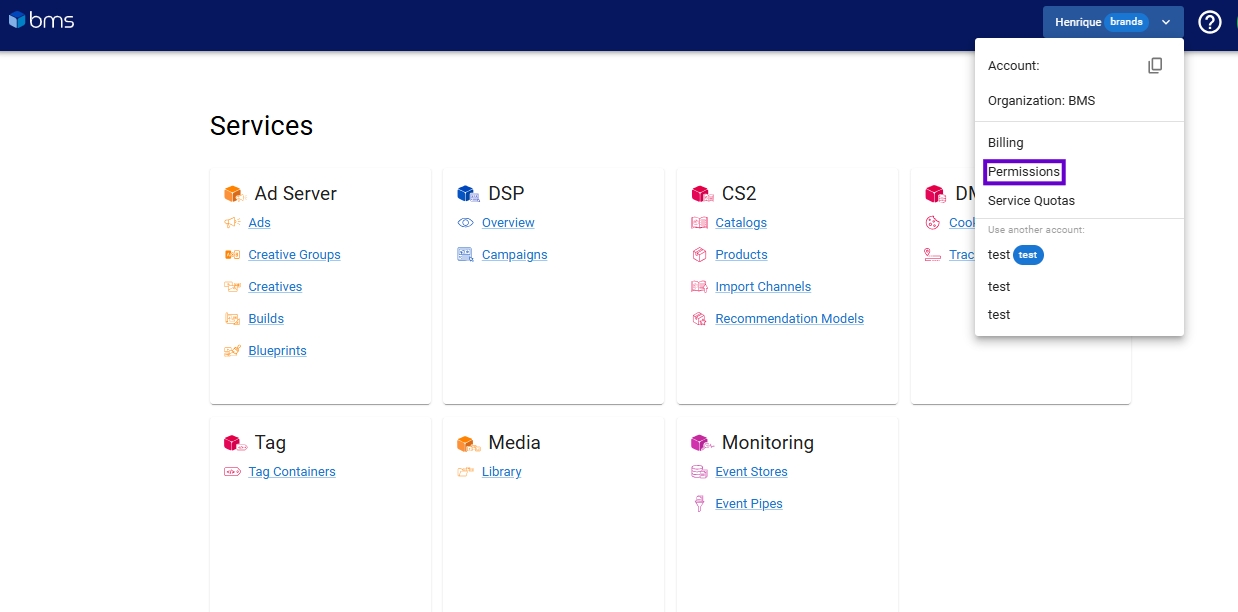Go to DSP Campaigns link
This screenshot has height=612, width=1238.
514,255
